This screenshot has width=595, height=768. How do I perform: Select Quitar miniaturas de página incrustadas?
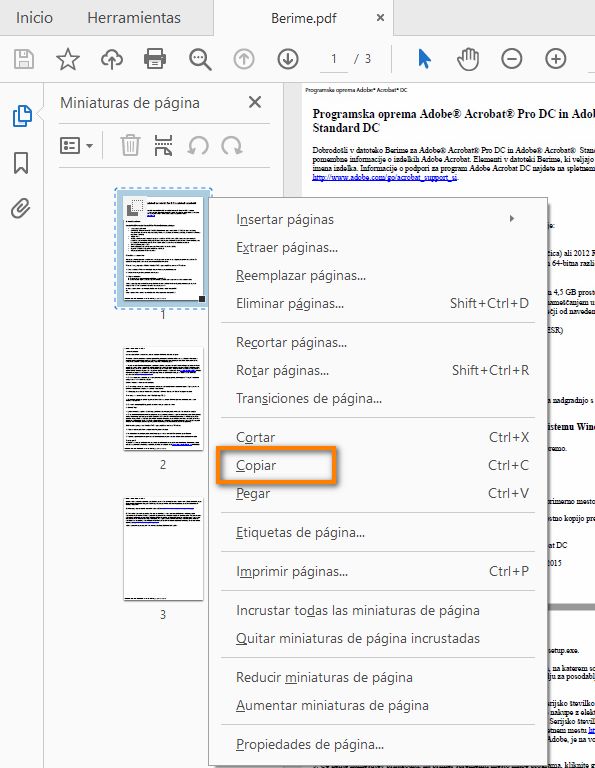point(377,638)
